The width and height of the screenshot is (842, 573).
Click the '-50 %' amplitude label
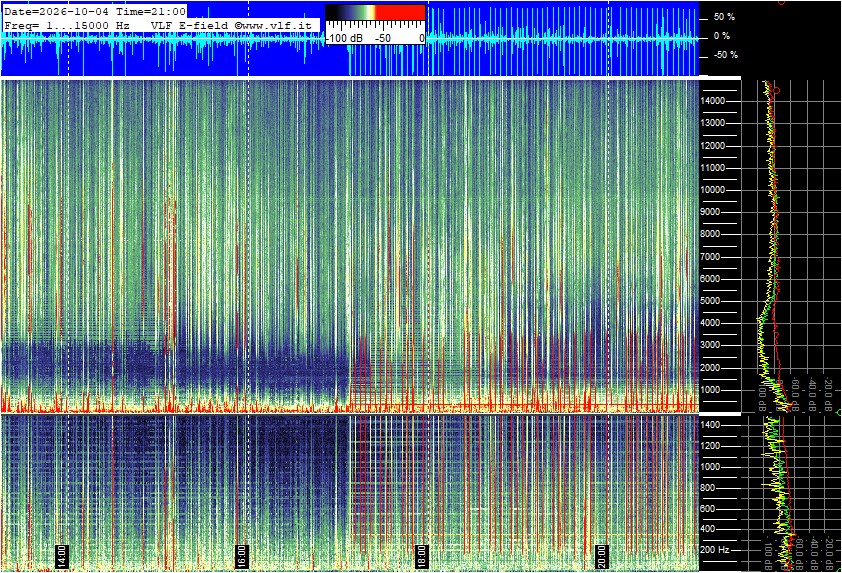point(726,55)
